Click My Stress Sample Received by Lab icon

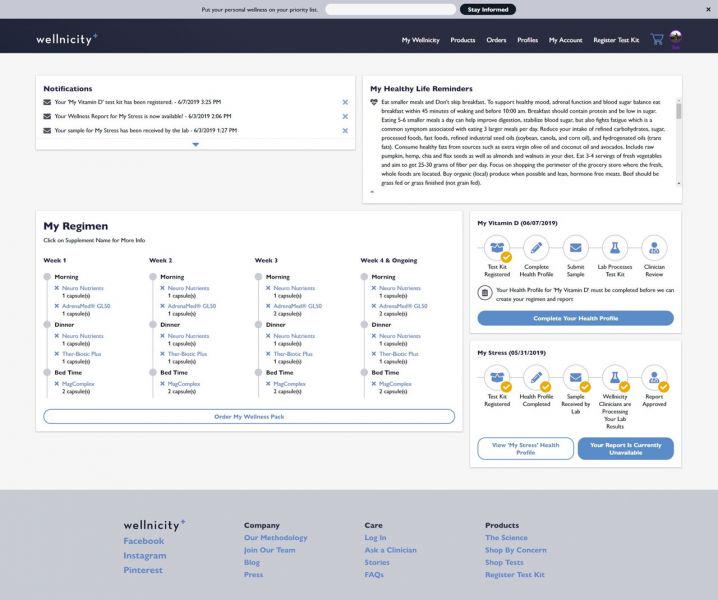tap(576, 377)
